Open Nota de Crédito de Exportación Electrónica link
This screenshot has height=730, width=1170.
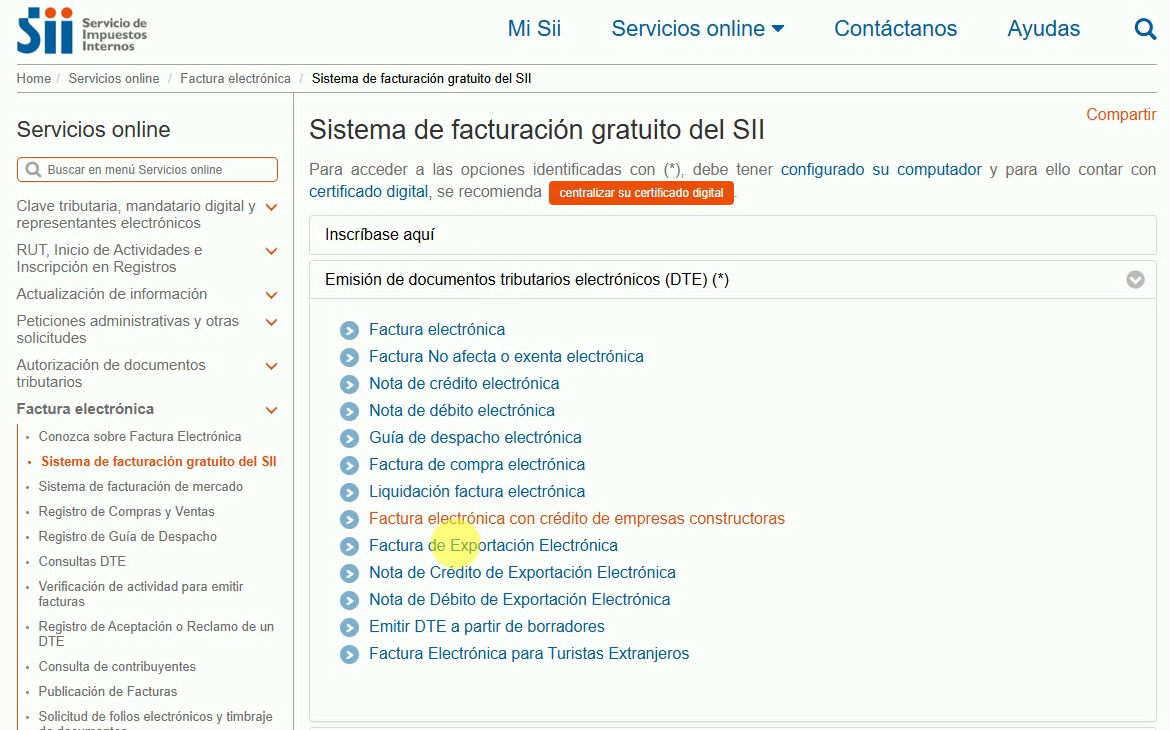pyautogui.click(x=522, y=572)
